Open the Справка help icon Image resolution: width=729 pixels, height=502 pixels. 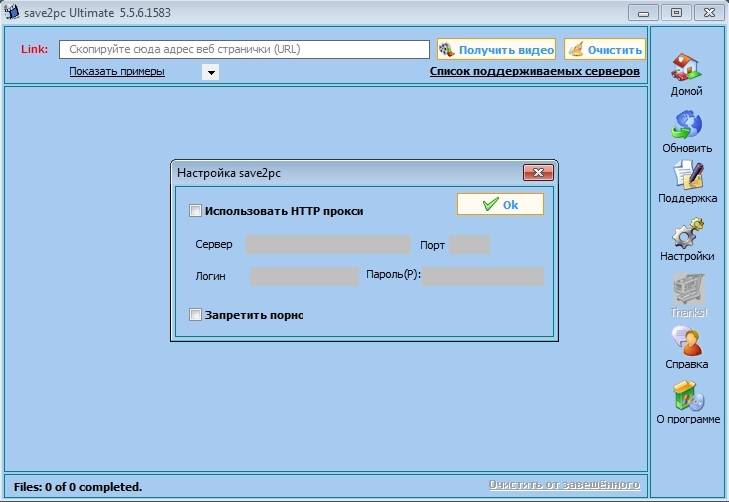687,341
